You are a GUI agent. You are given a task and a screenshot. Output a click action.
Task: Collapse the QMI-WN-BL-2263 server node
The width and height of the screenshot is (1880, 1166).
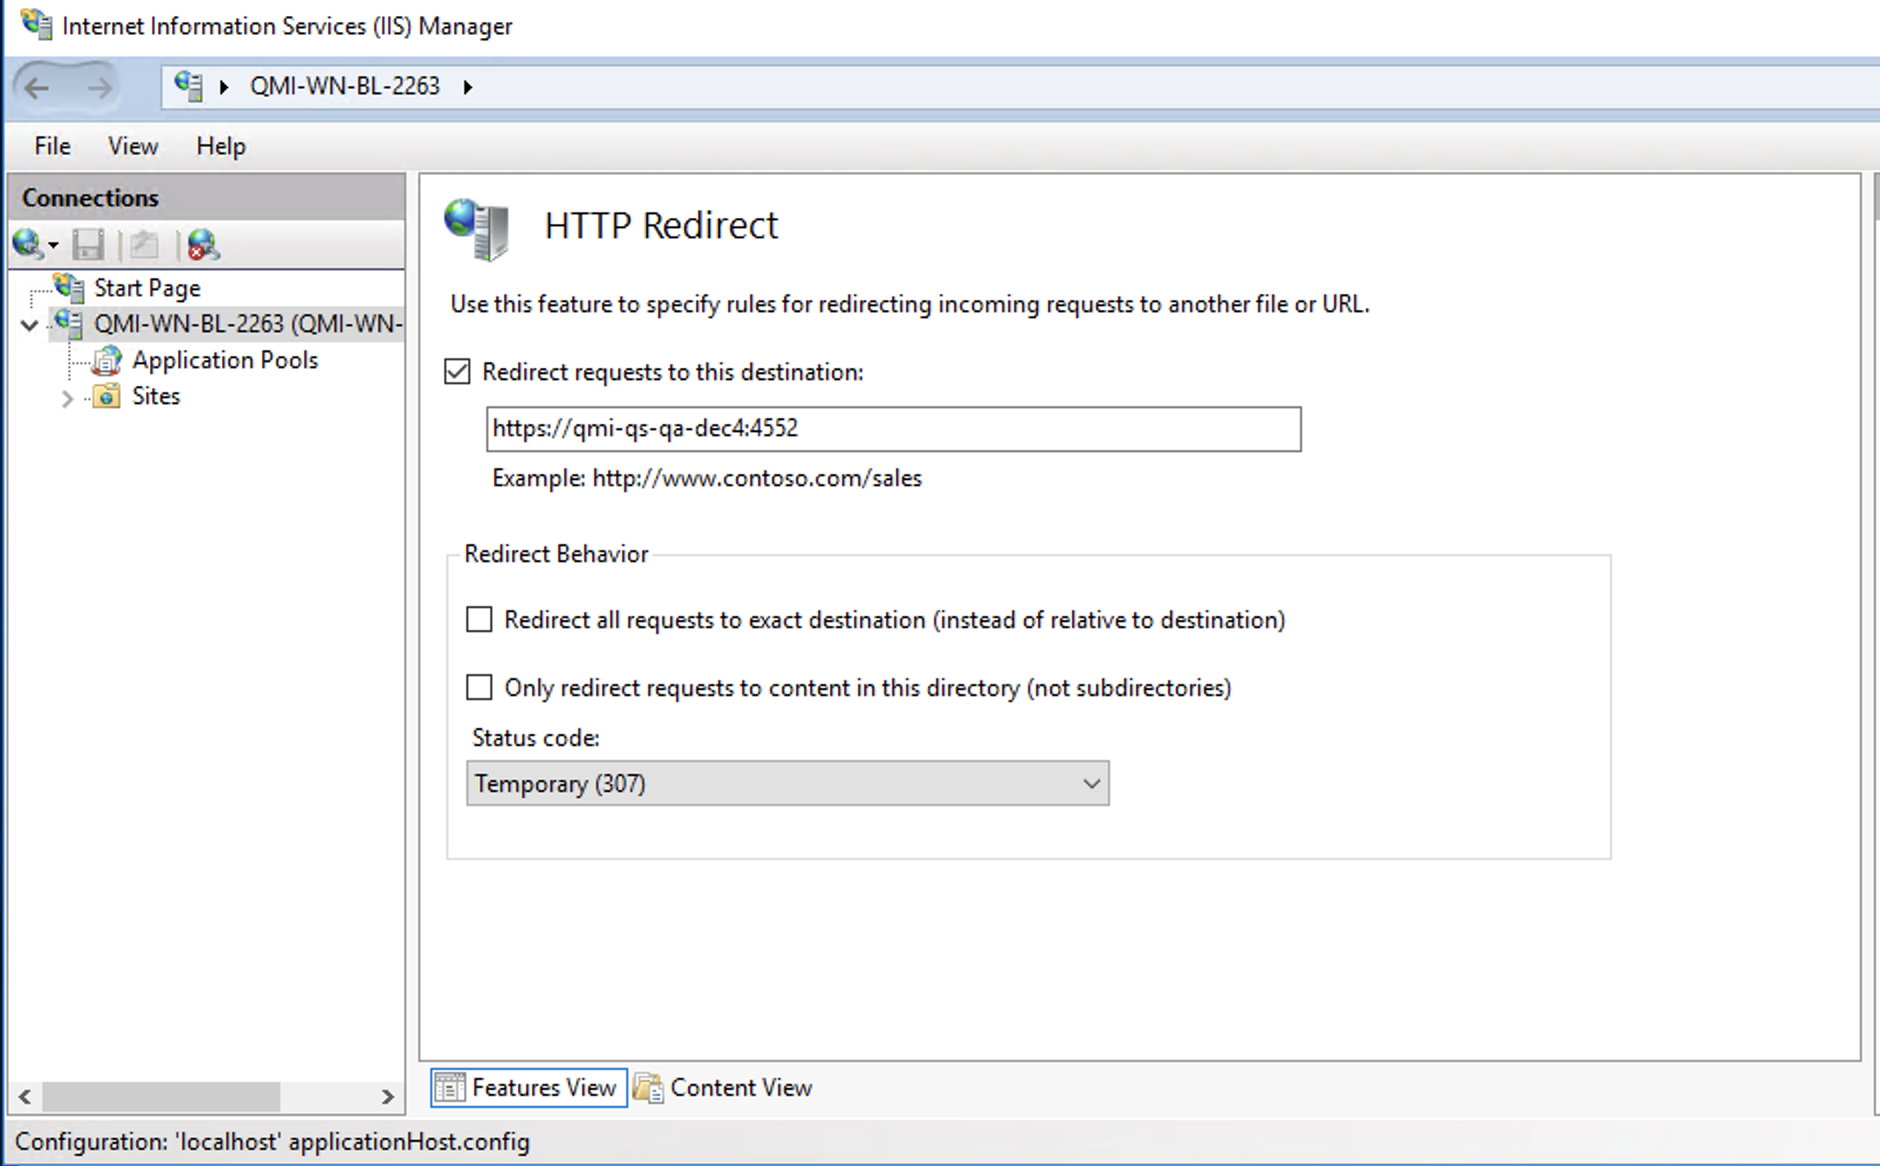28,324
